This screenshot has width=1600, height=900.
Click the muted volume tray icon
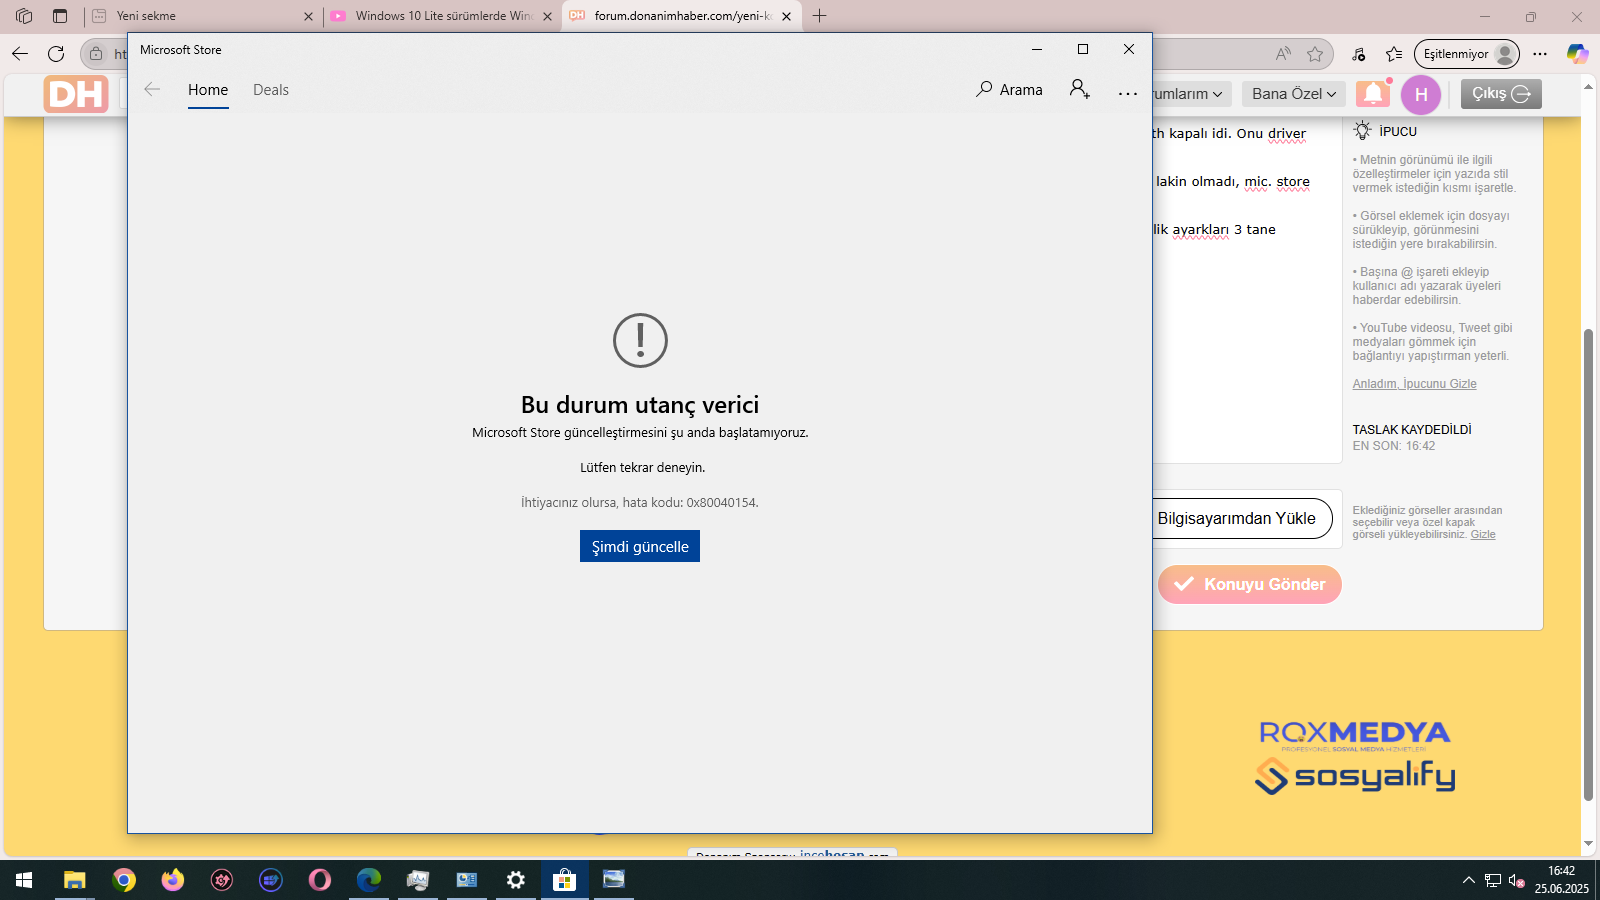click(x=1517, y=881)
